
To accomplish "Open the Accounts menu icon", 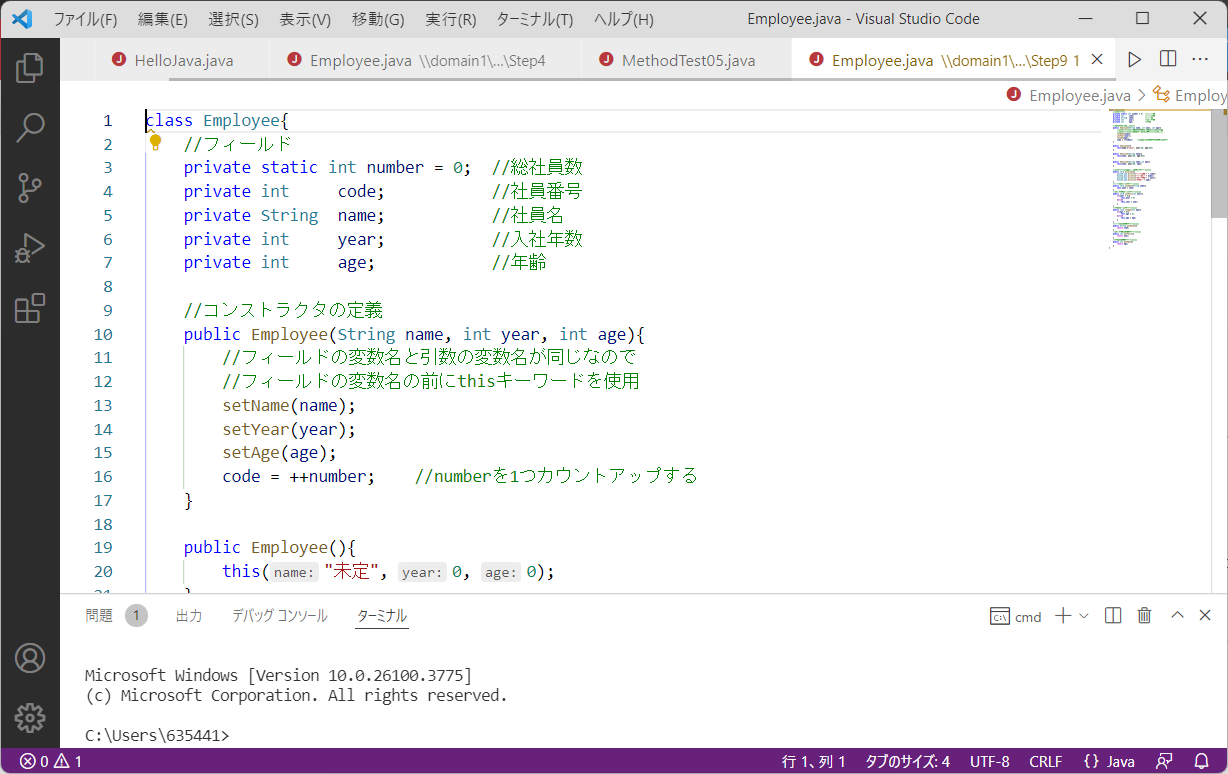I will tap(30, 658).
